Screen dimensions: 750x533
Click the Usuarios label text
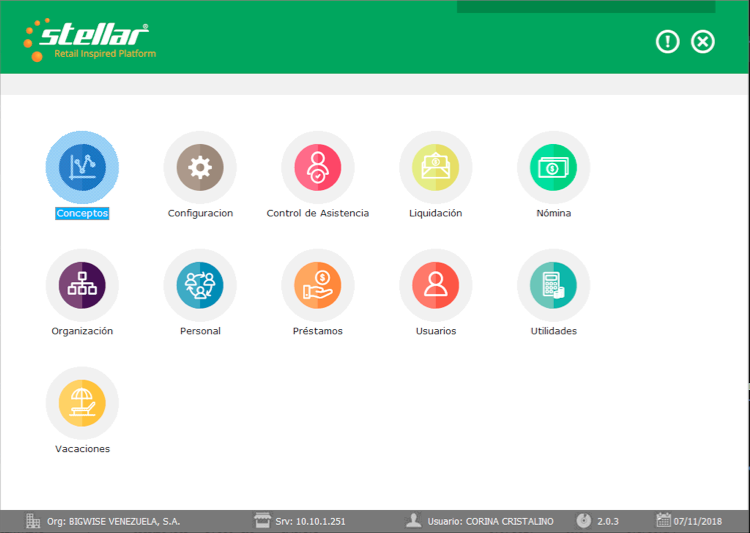point(436,331)
